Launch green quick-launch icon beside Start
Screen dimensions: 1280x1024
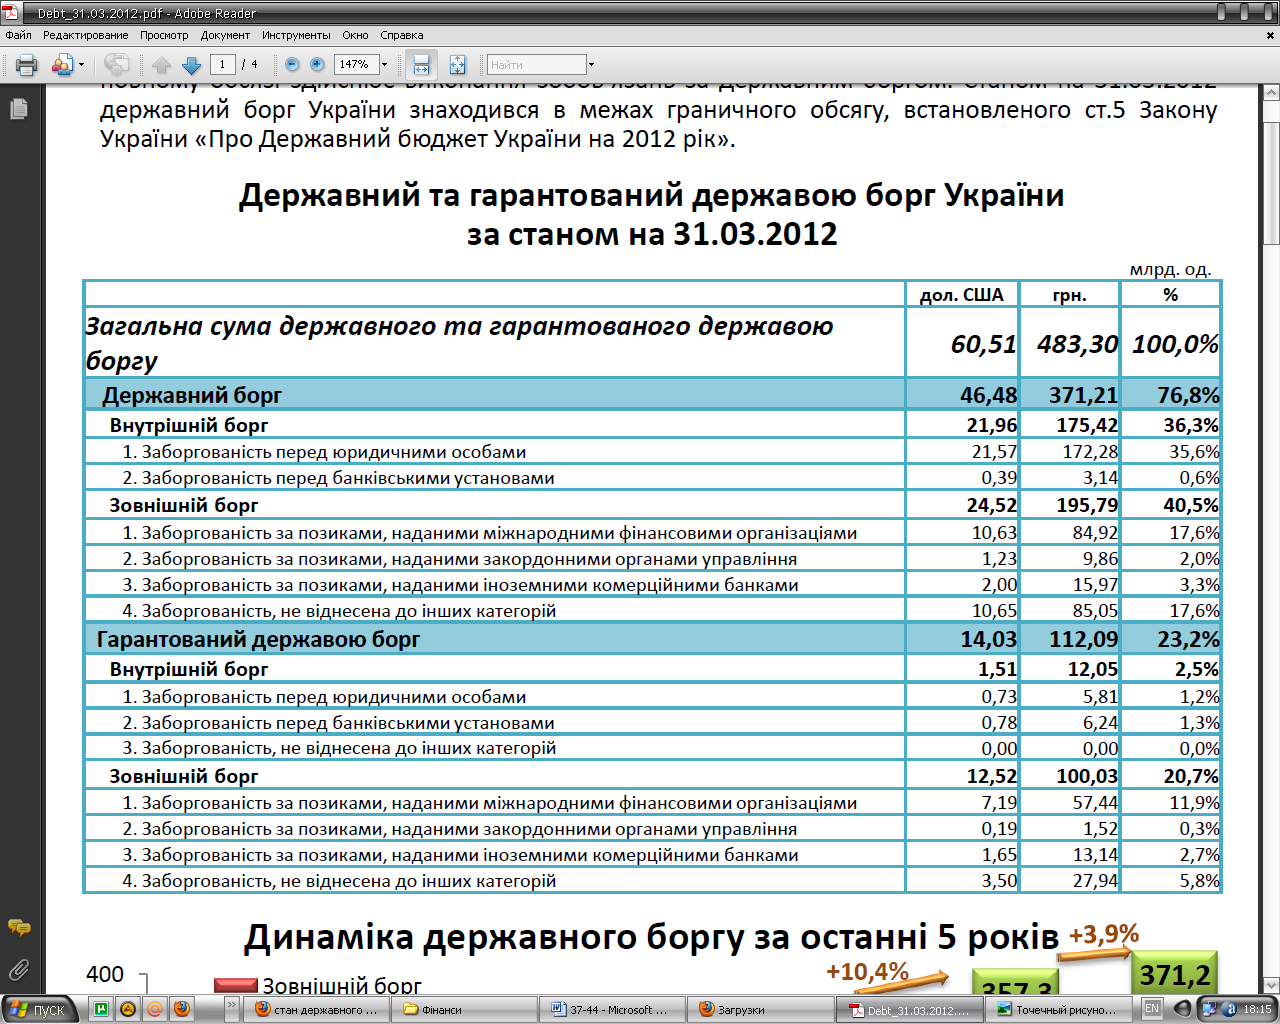tap(101, 1009)
